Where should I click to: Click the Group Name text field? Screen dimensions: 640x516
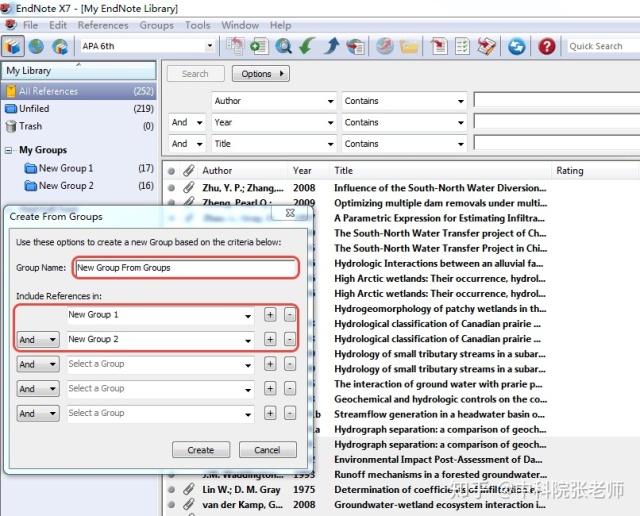point(186,268)
